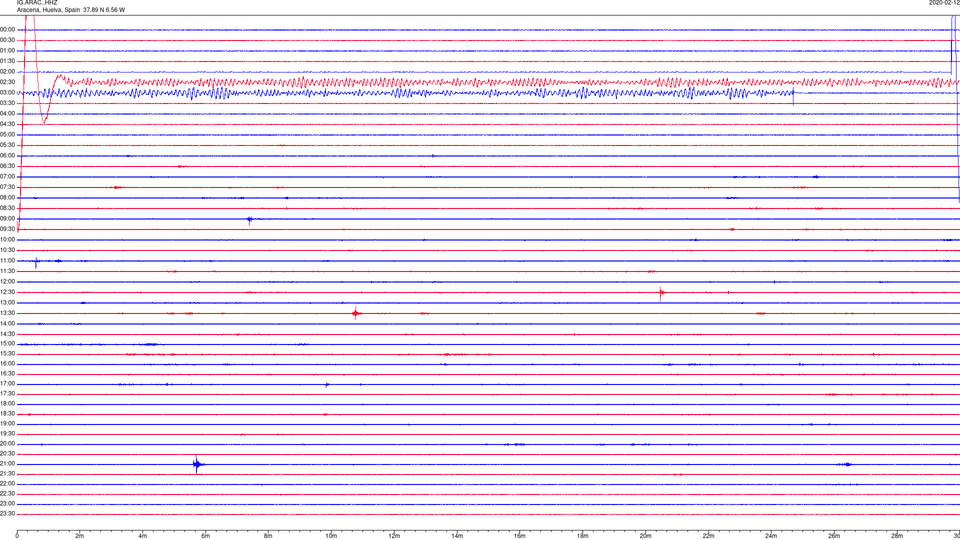Select the blue spike on the 11:00 trace

[x=36, y=263]
